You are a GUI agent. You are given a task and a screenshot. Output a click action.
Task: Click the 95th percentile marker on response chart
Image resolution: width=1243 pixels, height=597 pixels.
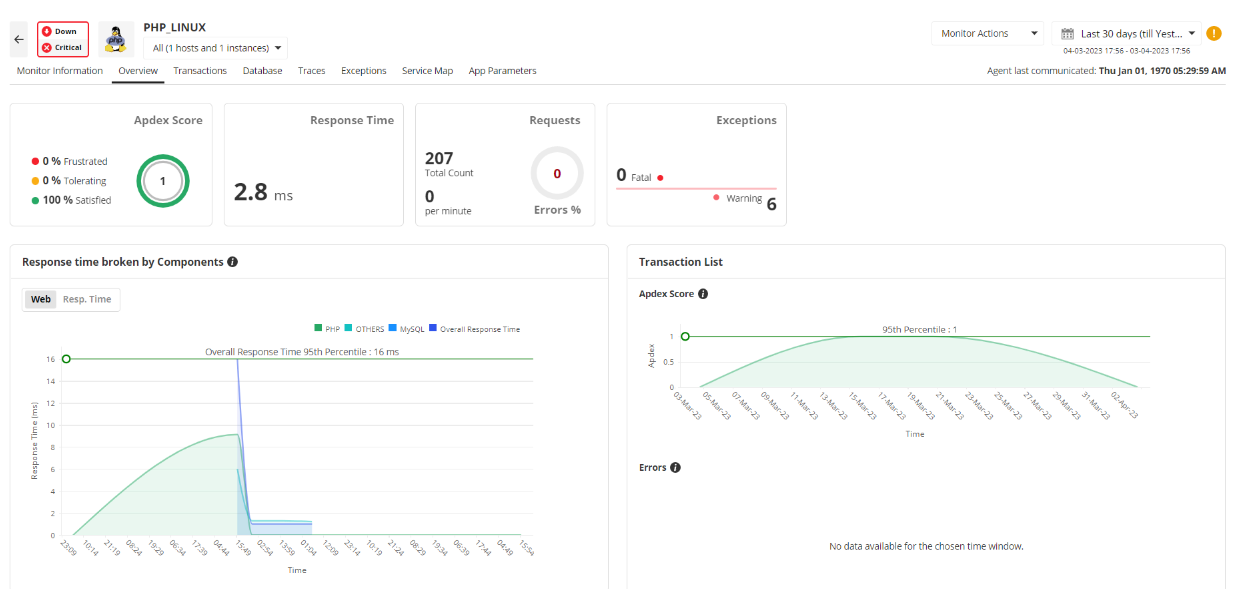pos(66,358)
